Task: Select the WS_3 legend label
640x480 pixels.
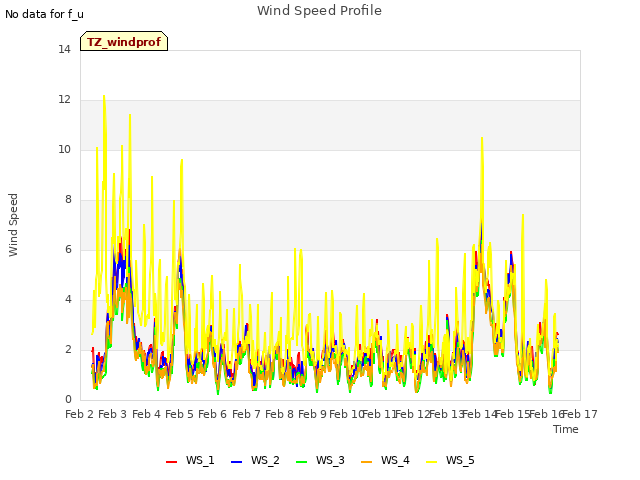Action: click(x=330, y=460)
